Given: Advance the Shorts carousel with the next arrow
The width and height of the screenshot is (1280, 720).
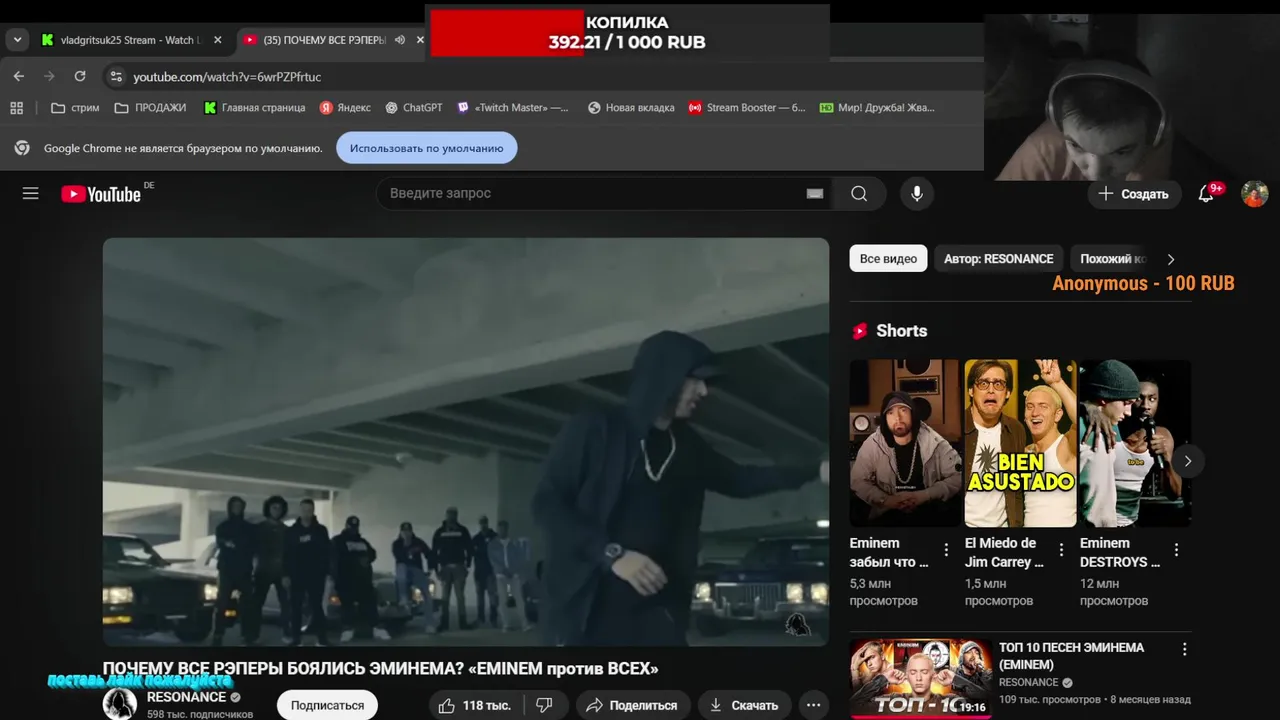Looking at the screenshot, I should tap(1187, 461).
